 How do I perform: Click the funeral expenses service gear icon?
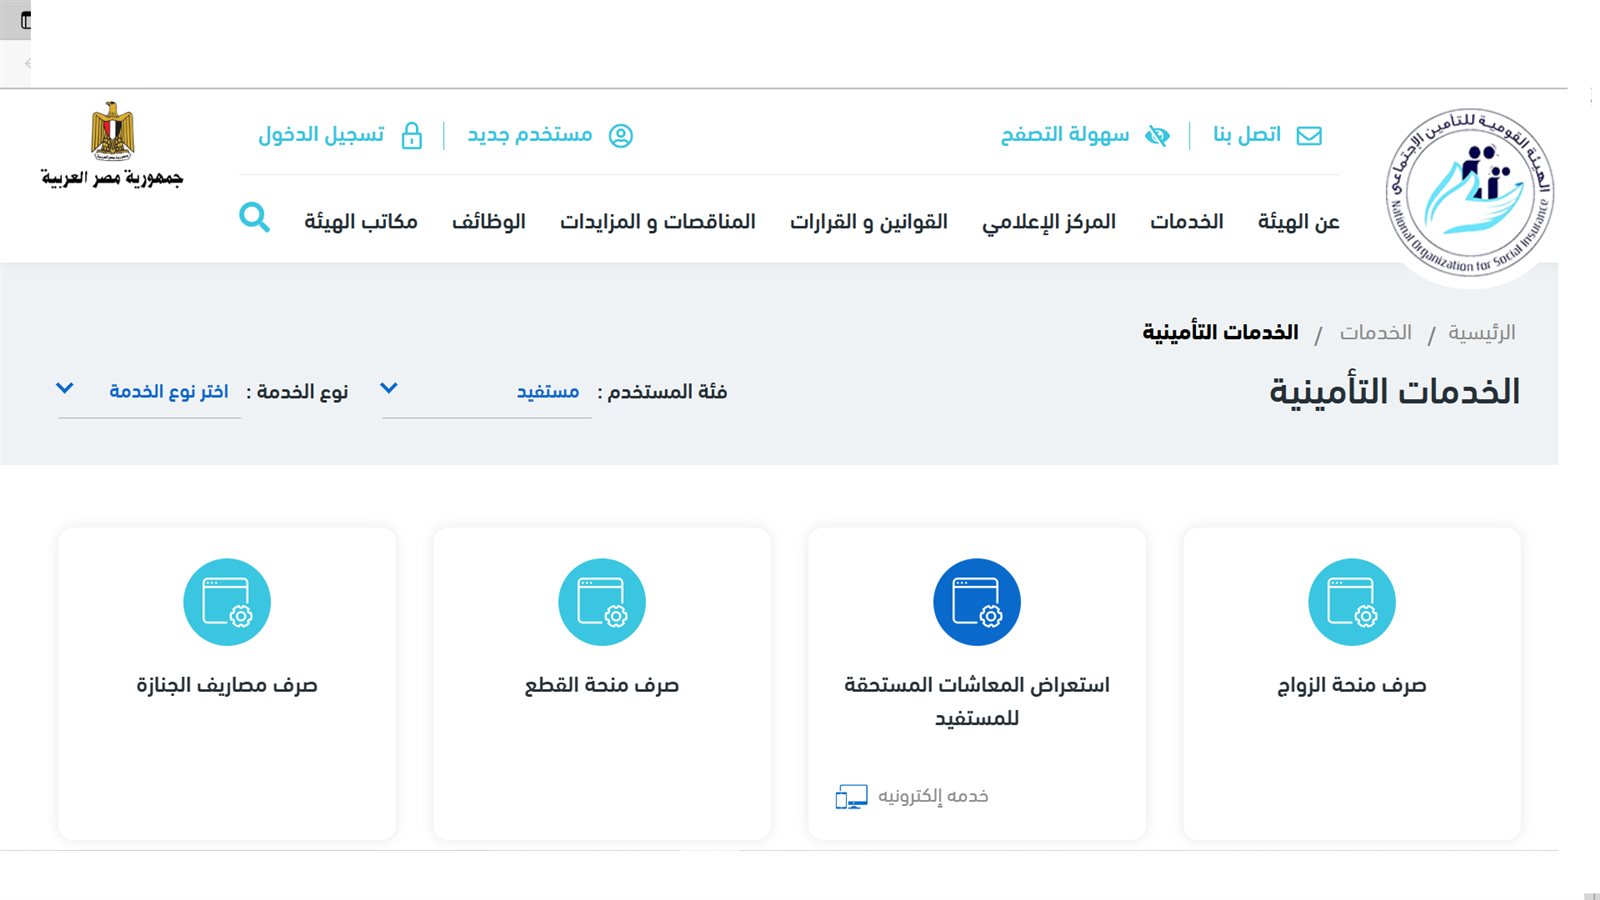(227, 601)
